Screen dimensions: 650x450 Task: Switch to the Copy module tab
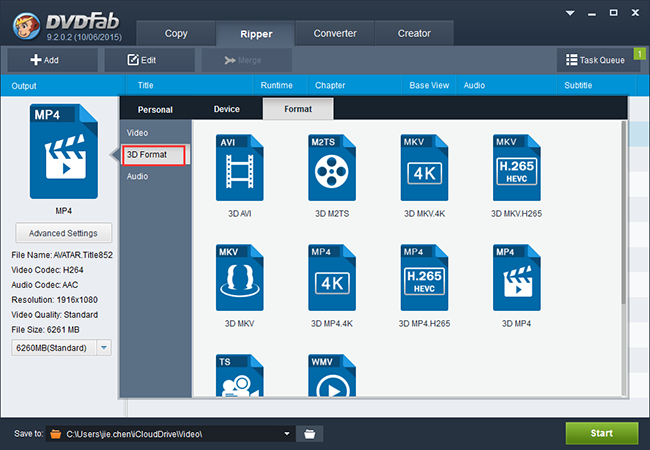coord(176,33)
